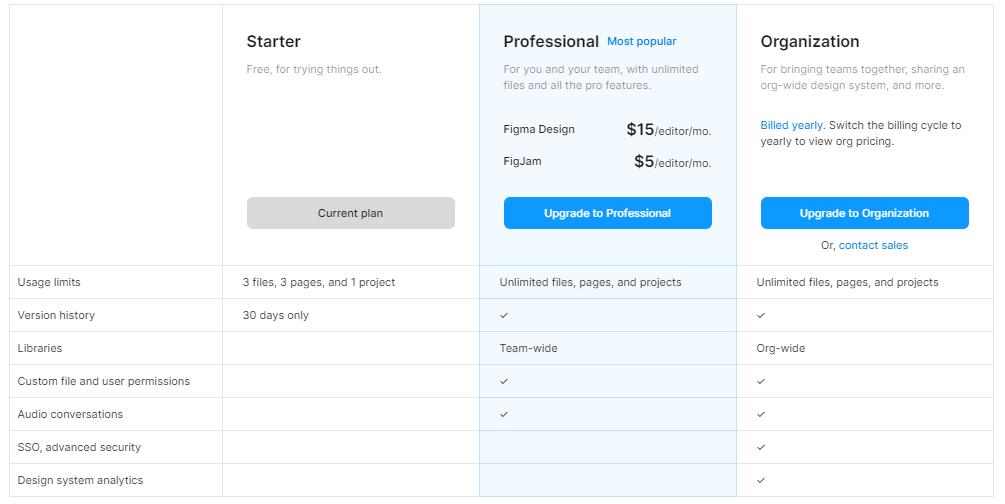The height and width of the screenshot is (504, 1005).
Task: Click Organization's Audio conversations checkmark
Action: 761,414
